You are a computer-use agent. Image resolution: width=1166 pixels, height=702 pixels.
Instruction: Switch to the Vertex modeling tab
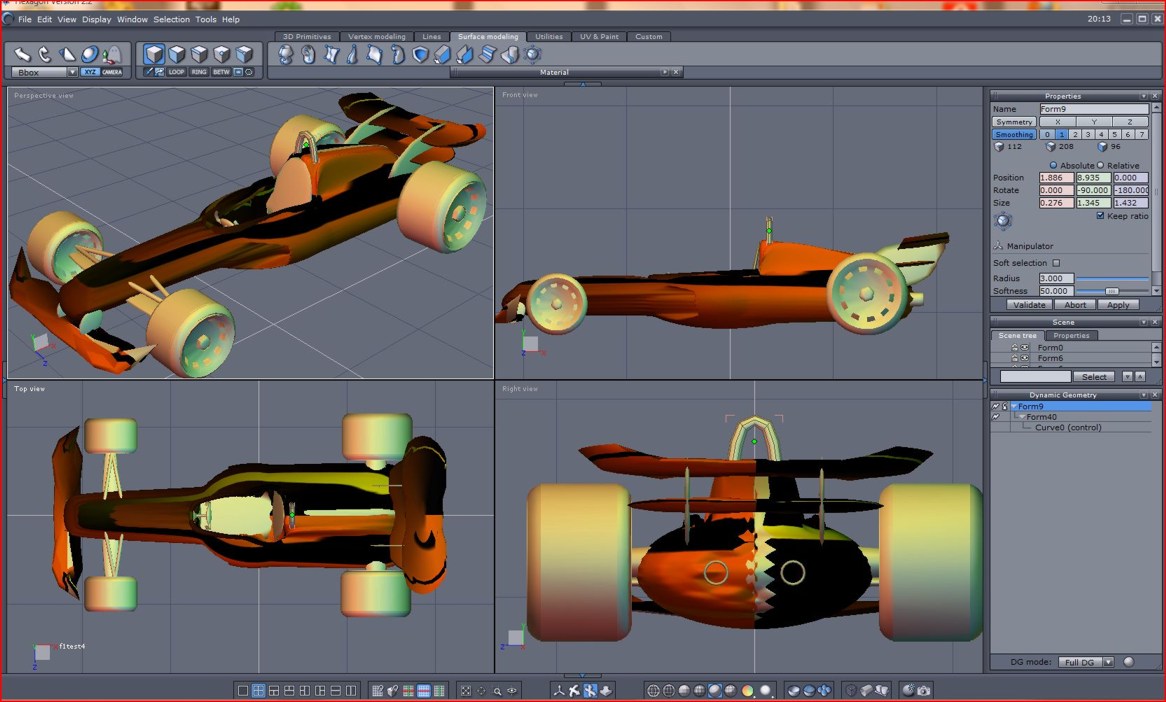click(377, 37)
